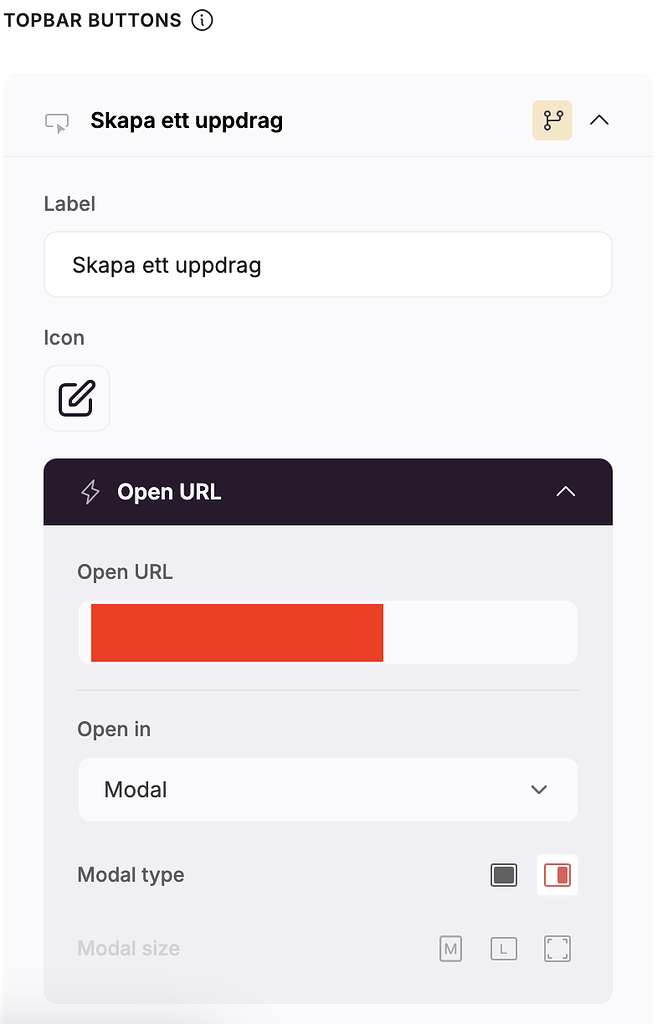This screenshot has width=672, height=1024.
Task: Click the Skapa ett uppdrag panel title
Action: (x=186, y=120)
